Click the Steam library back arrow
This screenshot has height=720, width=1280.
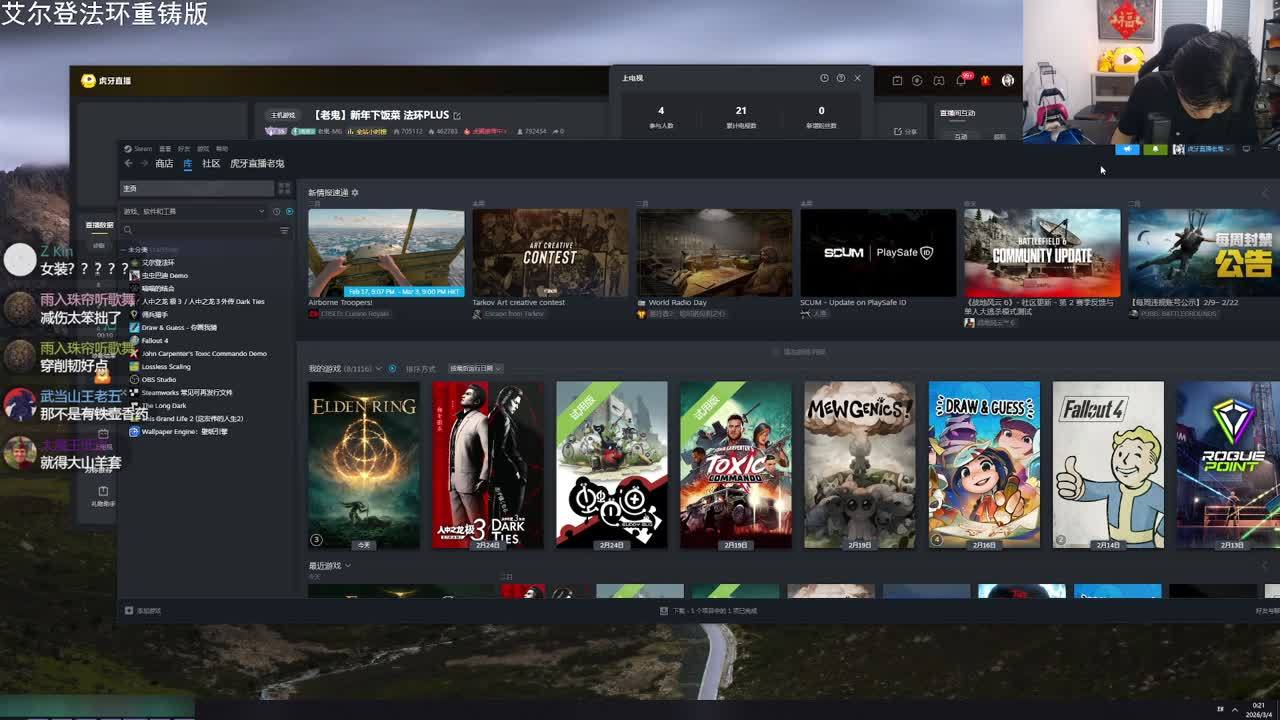(x=128, y=163)
